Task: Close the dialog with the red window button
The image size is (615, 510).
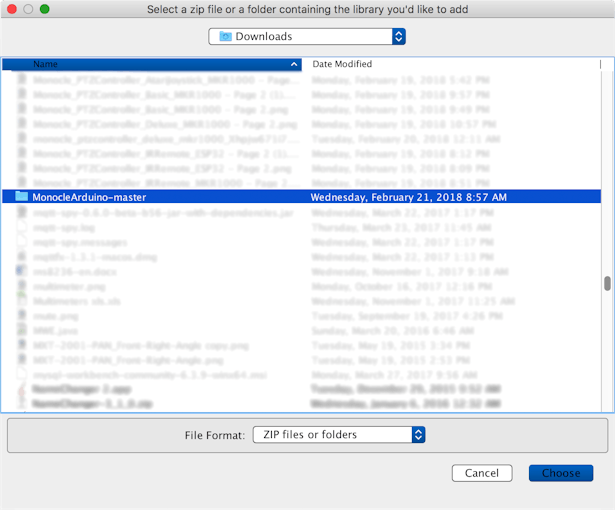Action: 12,9
